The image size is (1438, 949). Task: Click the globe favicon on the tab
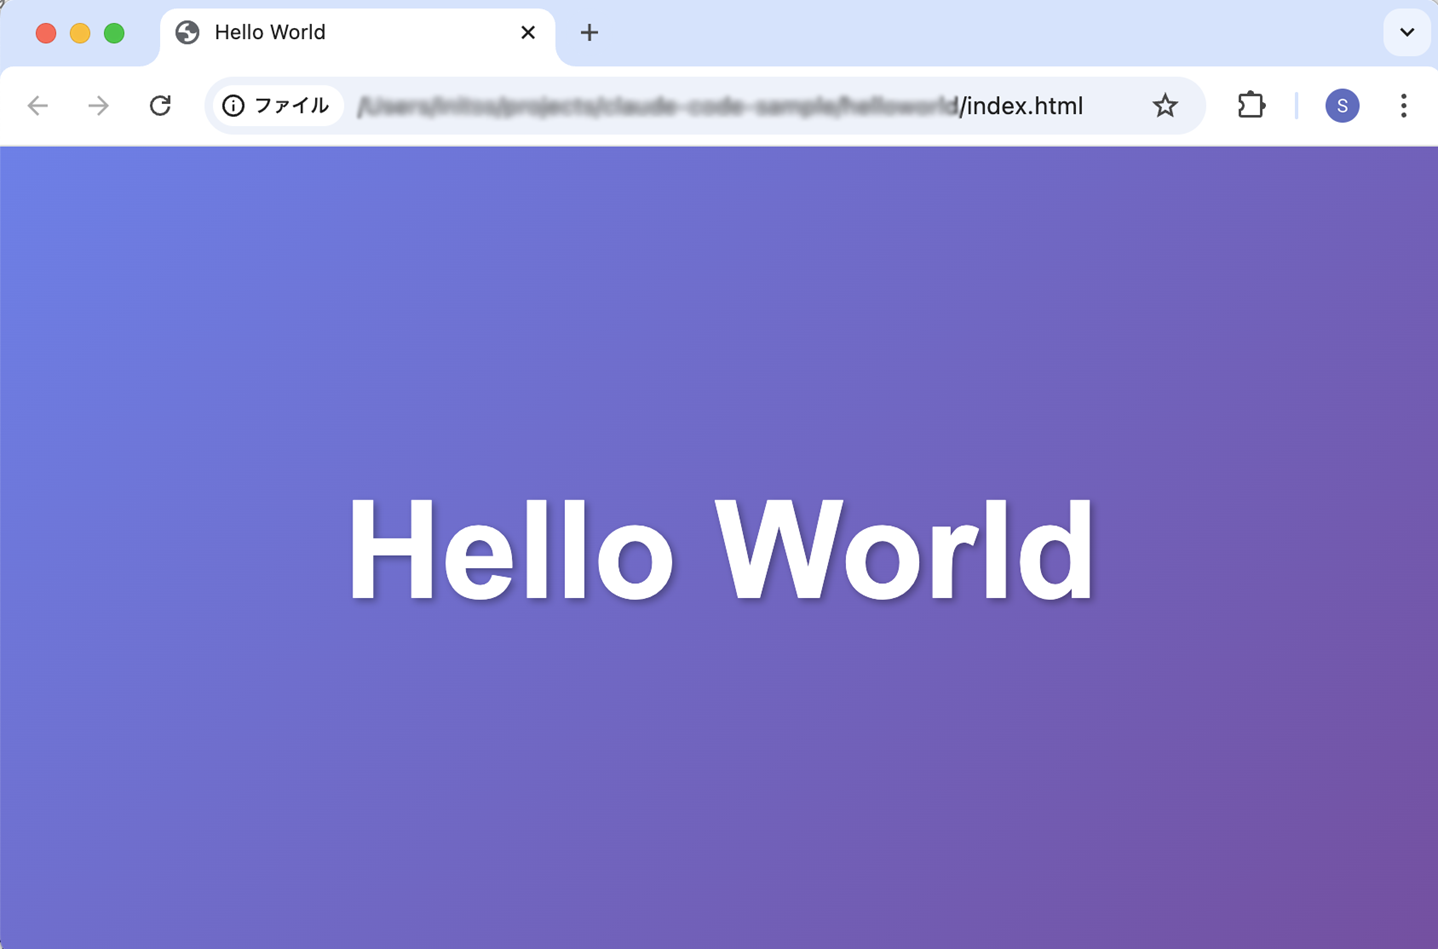point(187,32)
